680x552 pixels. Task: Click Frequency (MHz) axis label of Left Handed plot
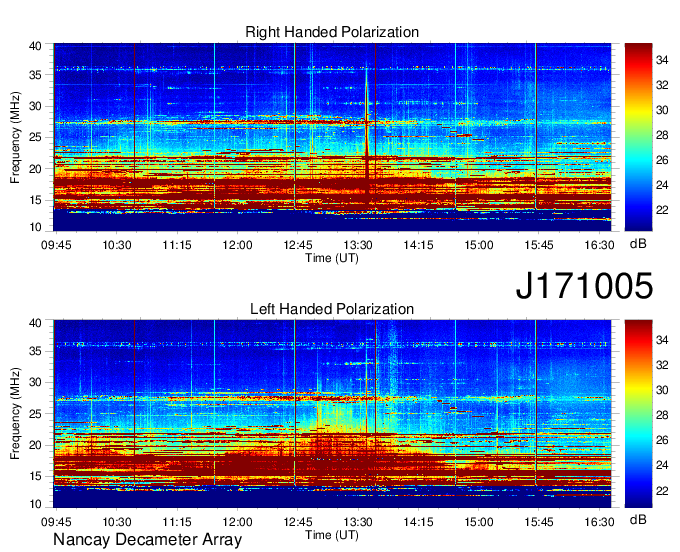[x=15, y=414]
